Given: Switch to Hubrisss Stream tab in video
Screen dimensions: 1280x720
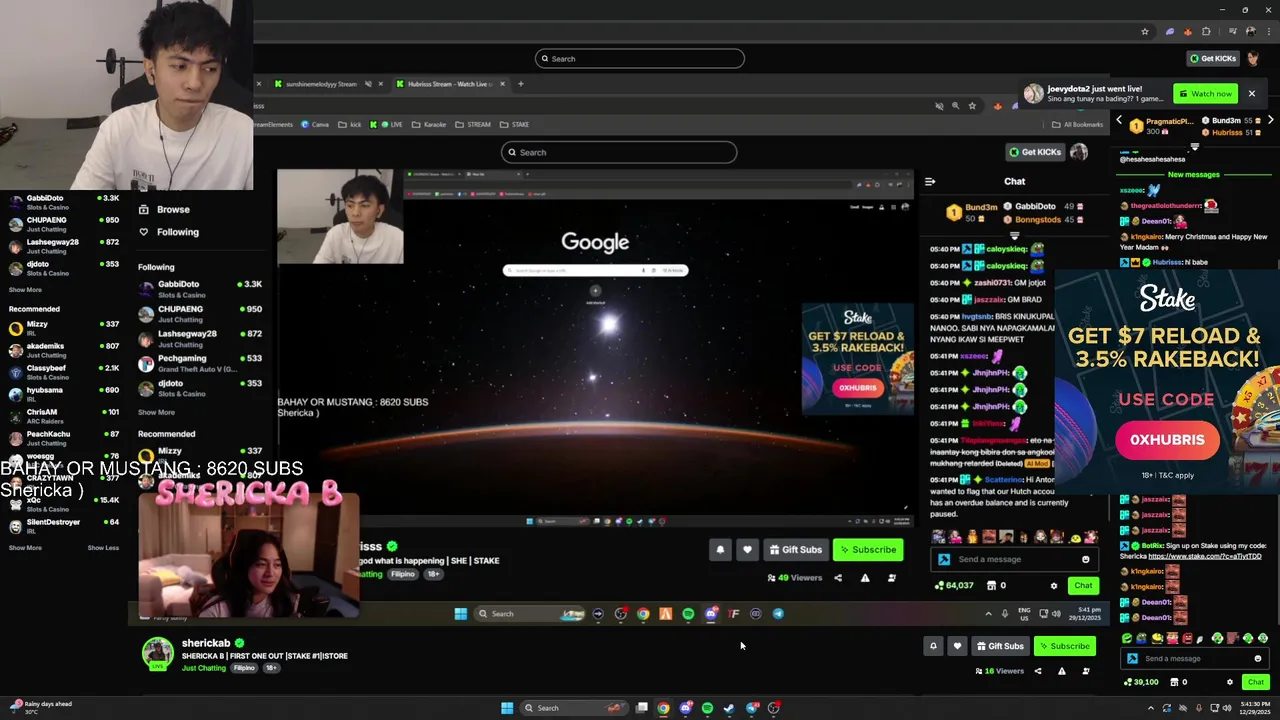Looking at the screenshot, I should (x=450, y=84).
